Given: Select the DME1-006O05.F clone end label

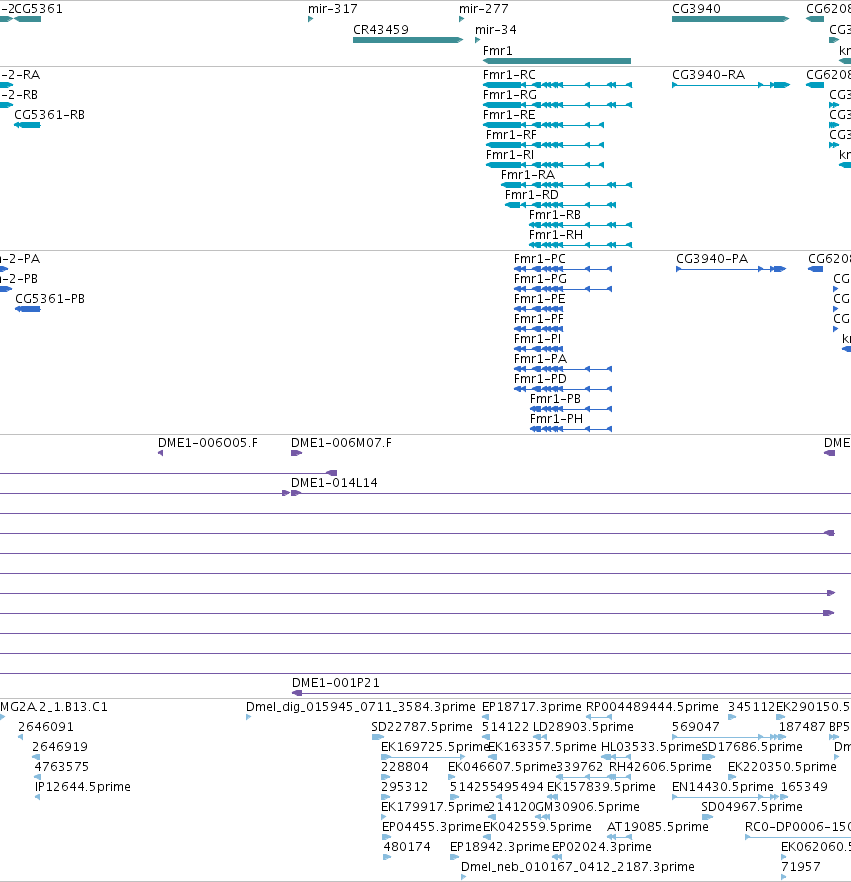Looking at the screenshot, I should (x=208, y=443).
